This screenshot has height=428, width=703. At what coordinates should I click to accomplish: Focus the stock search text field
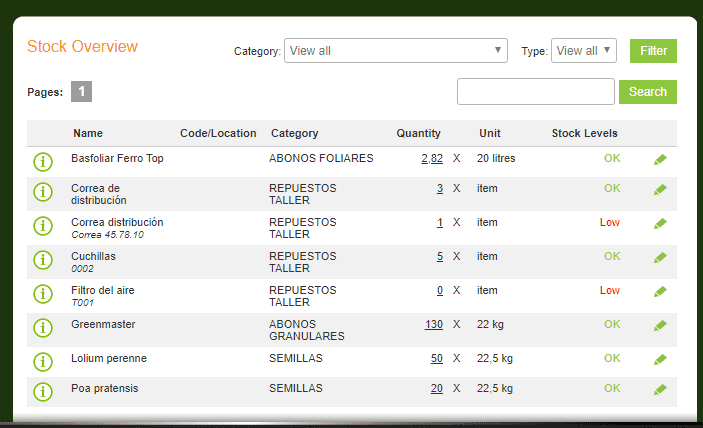(536, 91)
